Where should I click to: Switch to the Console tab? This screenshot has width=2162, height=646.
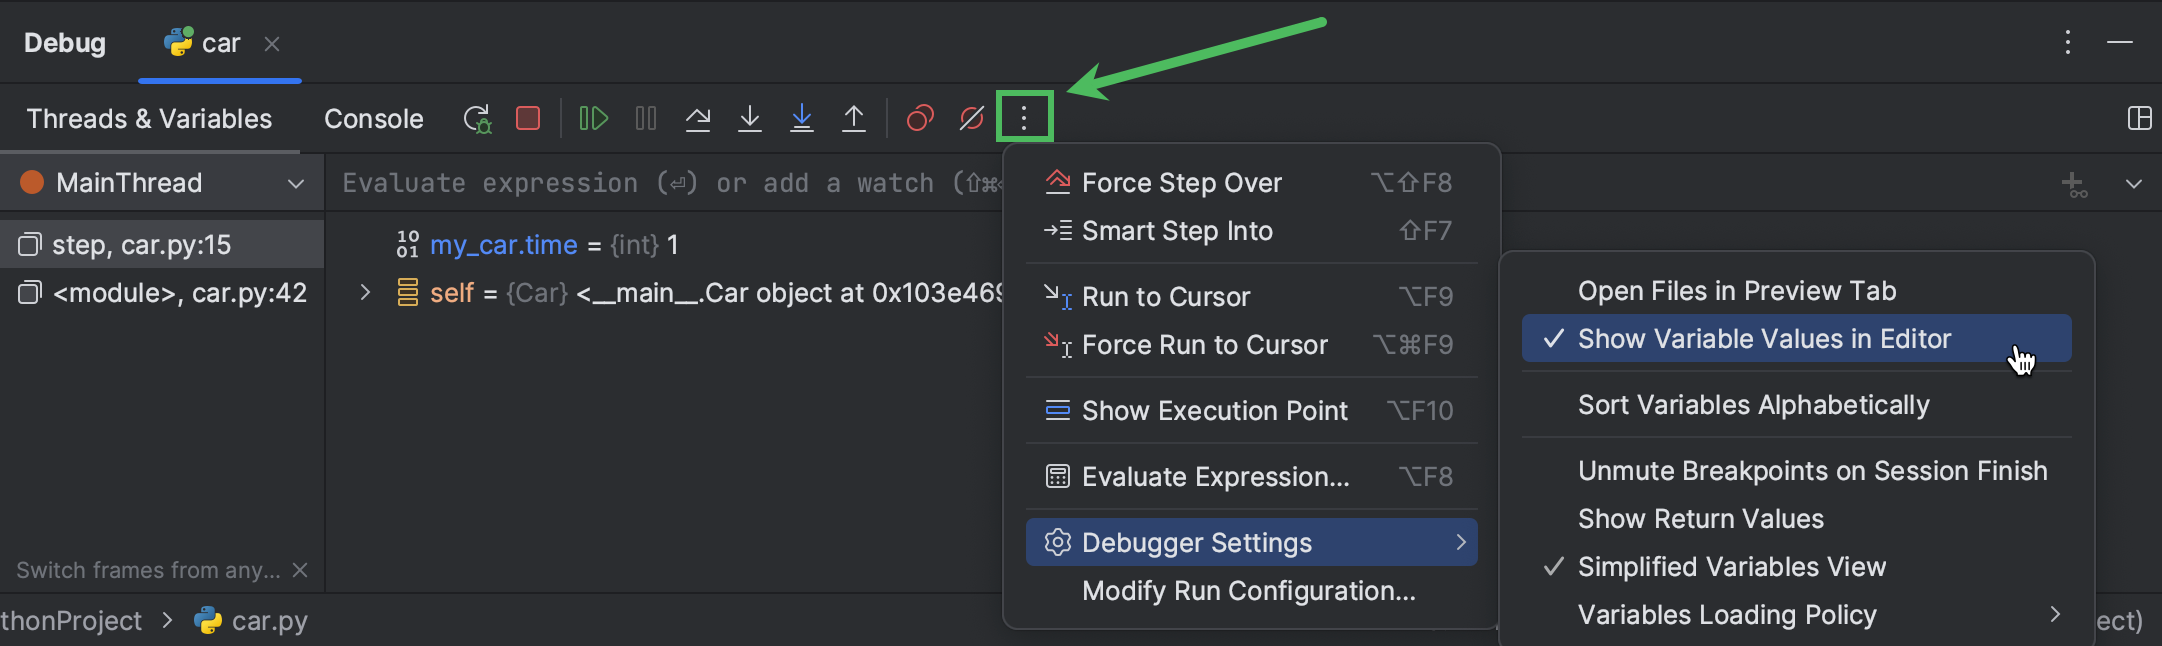tap(373, 119)
